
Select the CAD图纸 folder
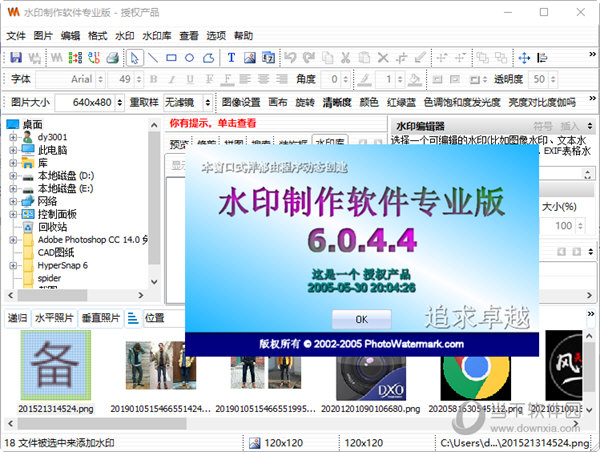(56, 253)
